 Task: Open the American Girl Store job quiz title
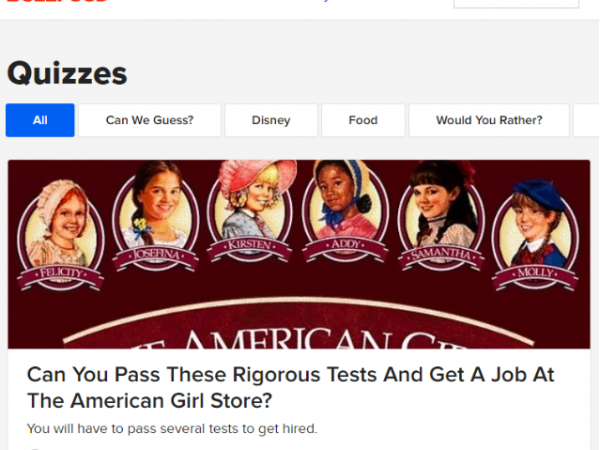[291, 388]
